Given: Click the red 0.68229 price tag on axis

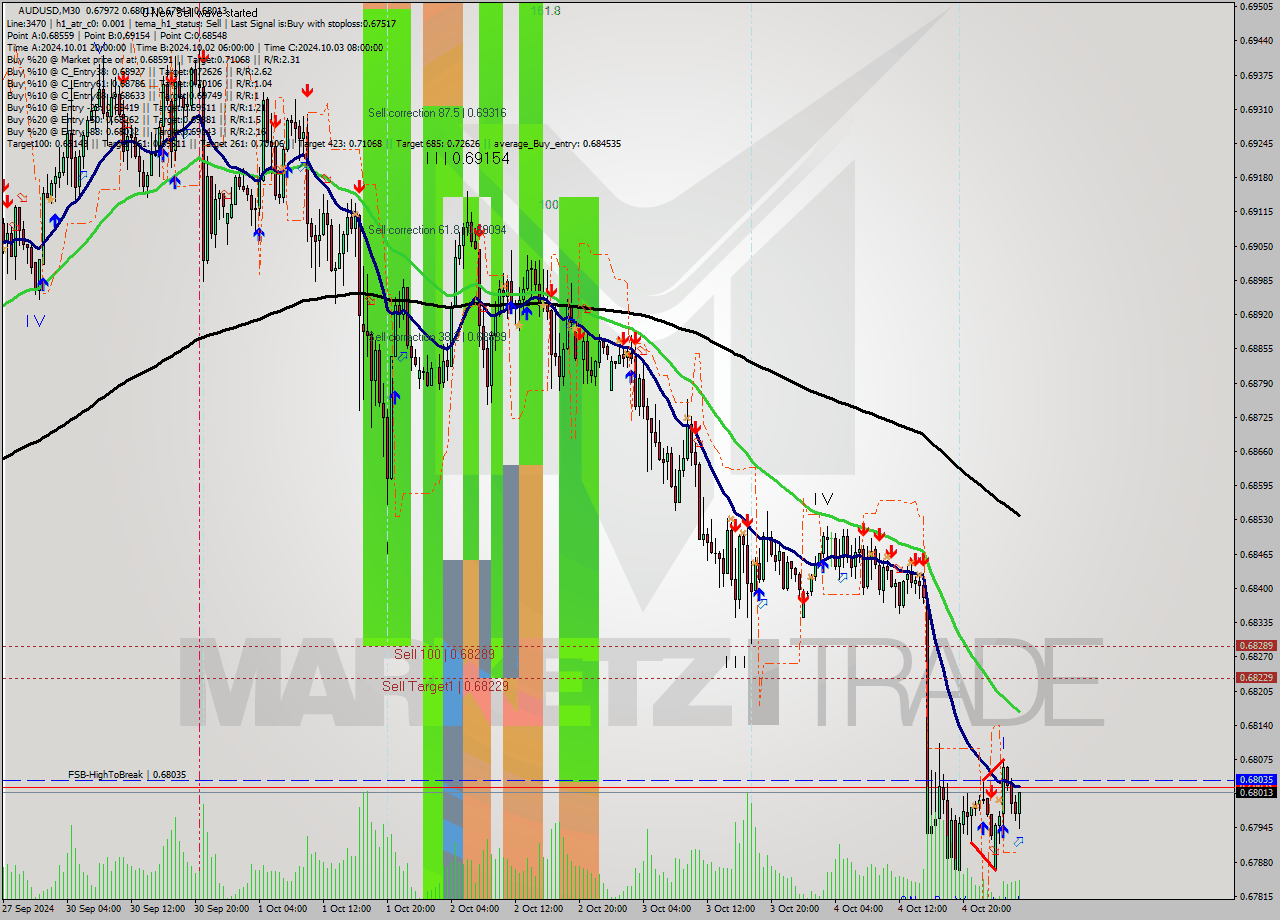Looking at the screenshot, I should click(x=1256, y=677).
